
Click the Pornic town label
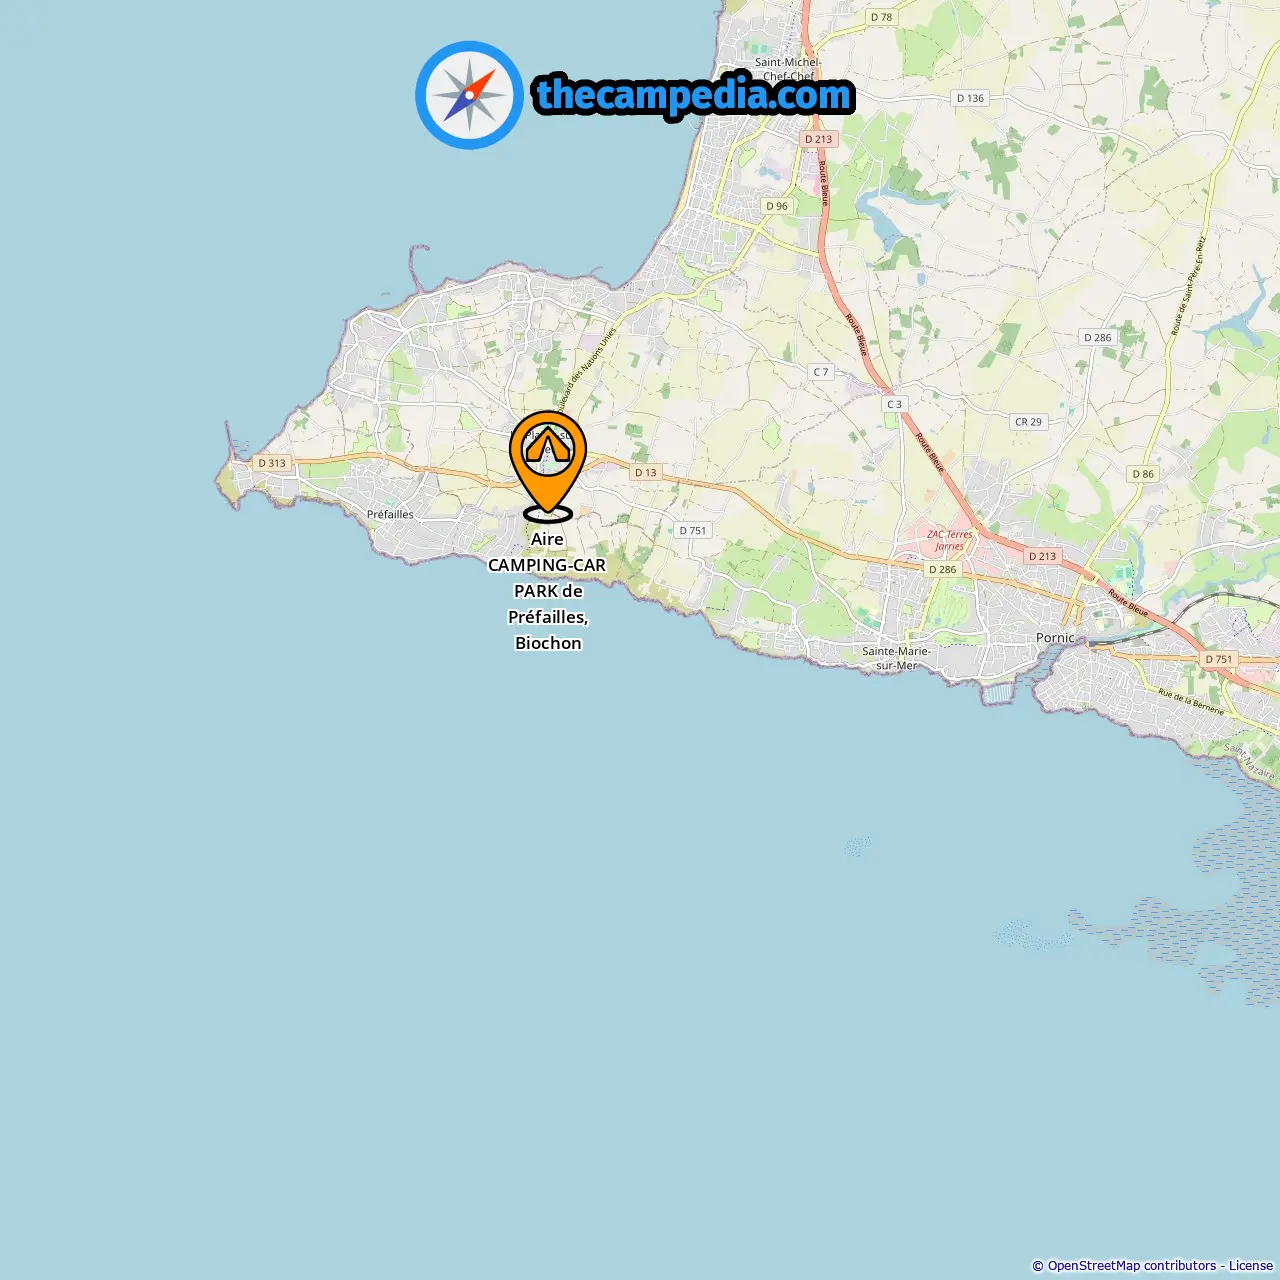pyautogui.click(x=1055, y=637)
